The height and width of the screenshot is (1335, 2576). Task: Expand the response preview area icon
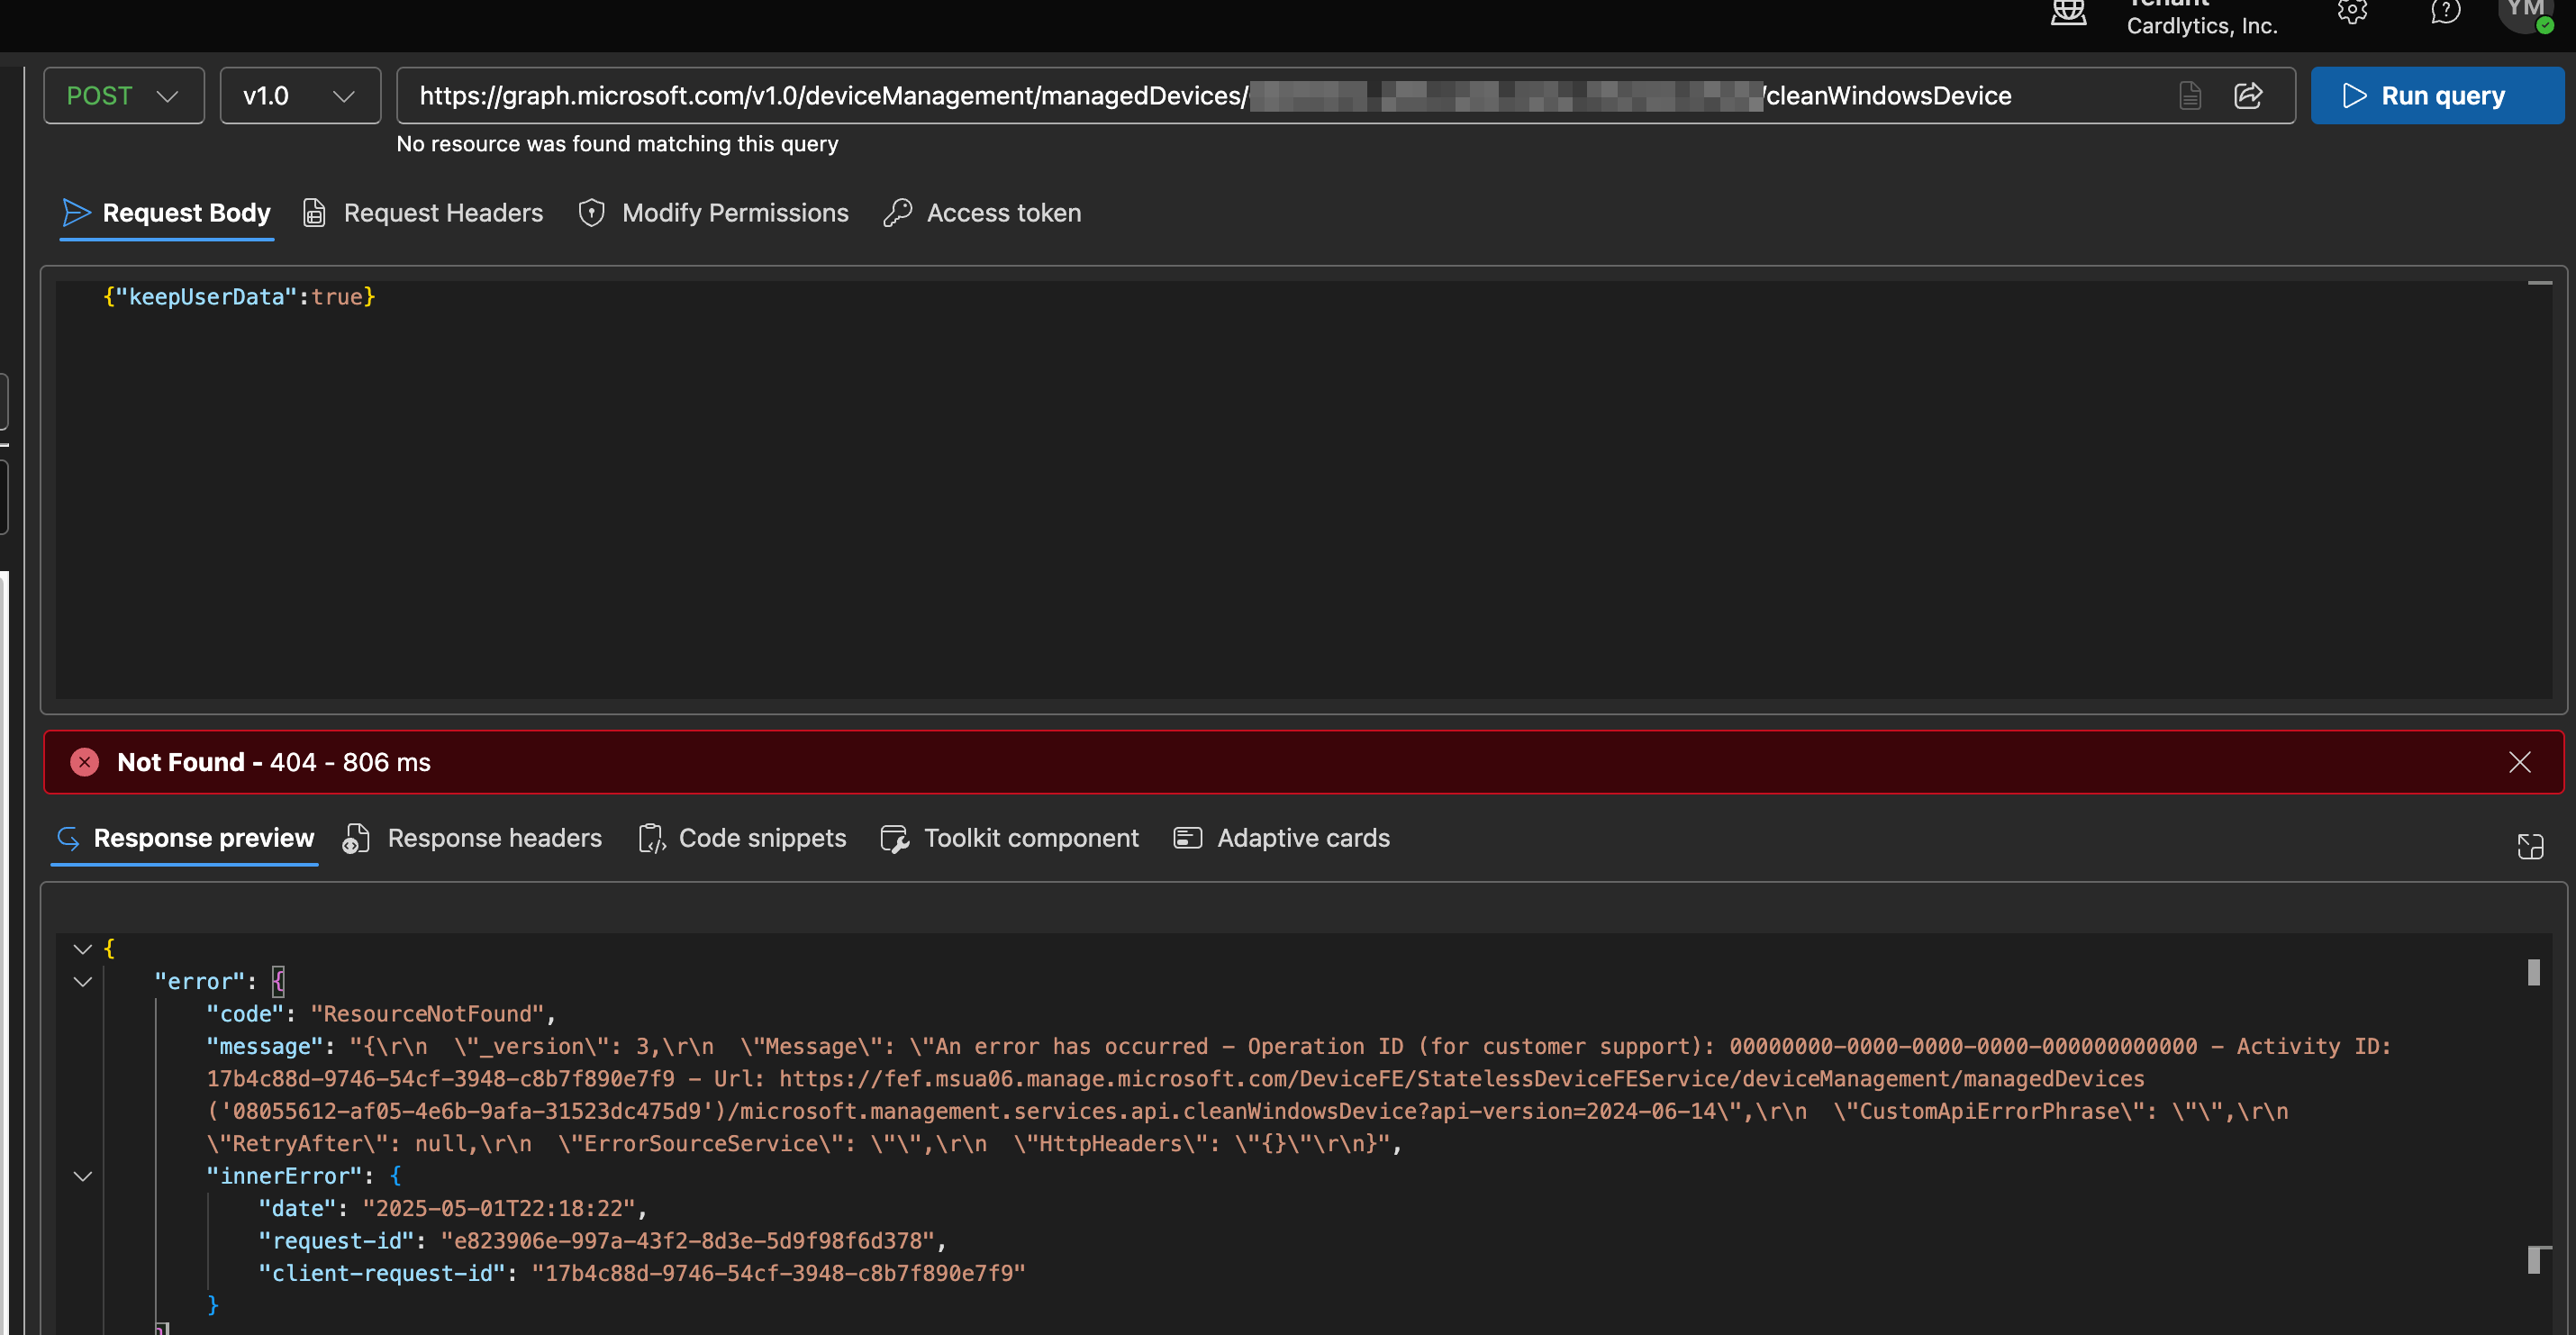(x=2529, y=846)
